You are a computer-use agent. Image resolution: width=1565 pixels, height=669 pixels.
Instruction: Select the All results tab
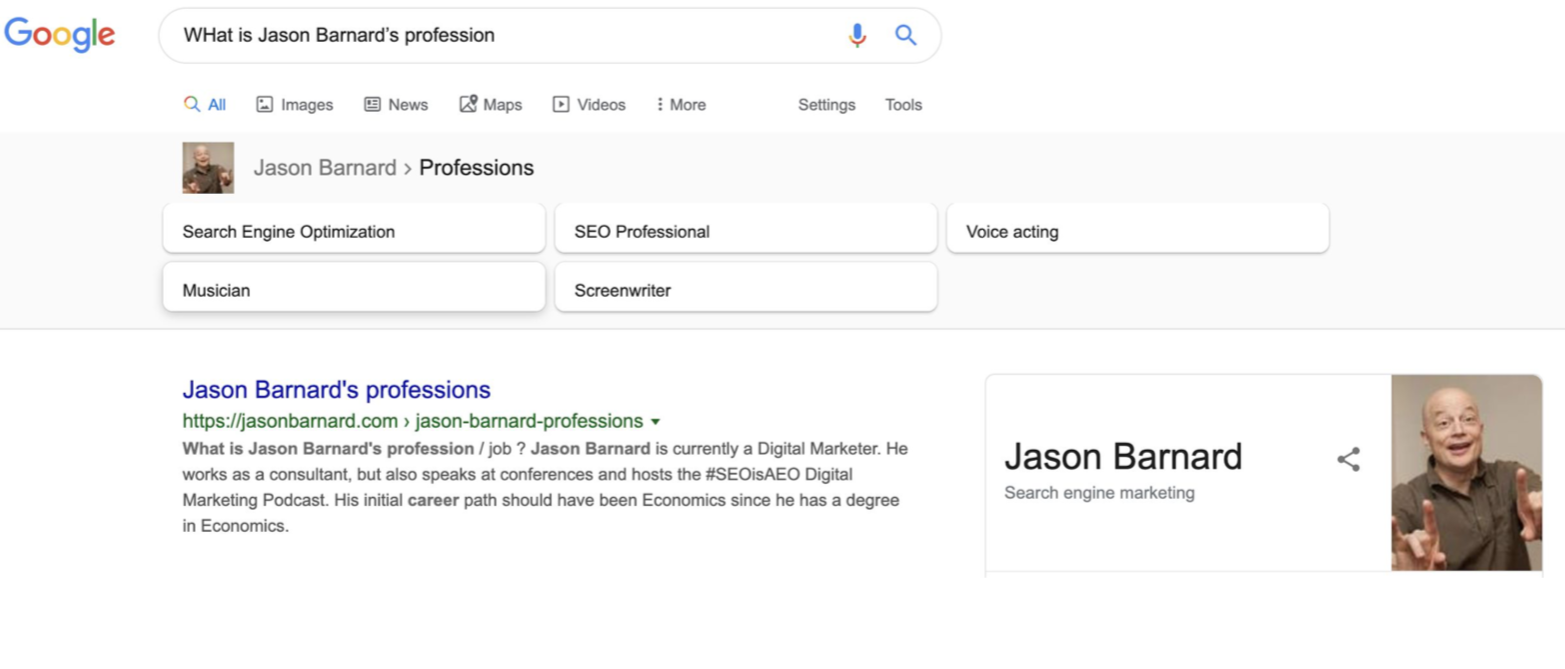205,104
